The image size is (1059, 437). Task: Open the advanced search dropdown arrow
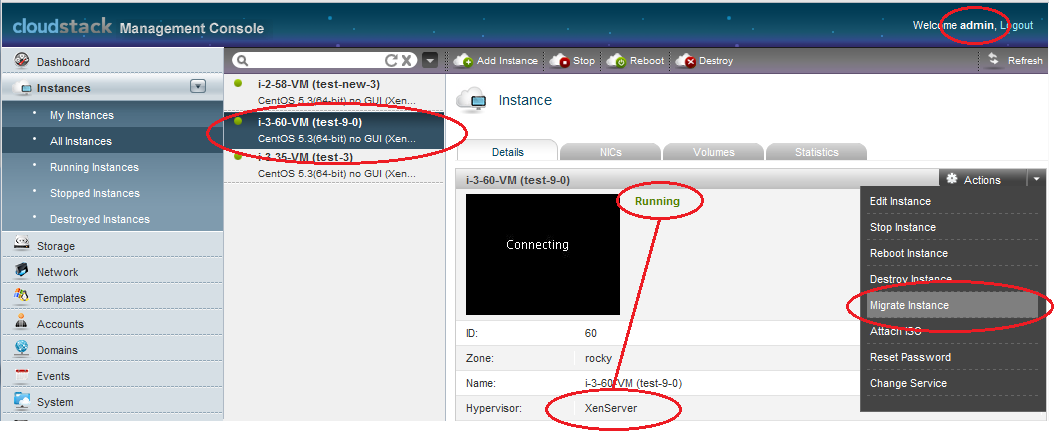pyautogui.click(x=430, y=61)
